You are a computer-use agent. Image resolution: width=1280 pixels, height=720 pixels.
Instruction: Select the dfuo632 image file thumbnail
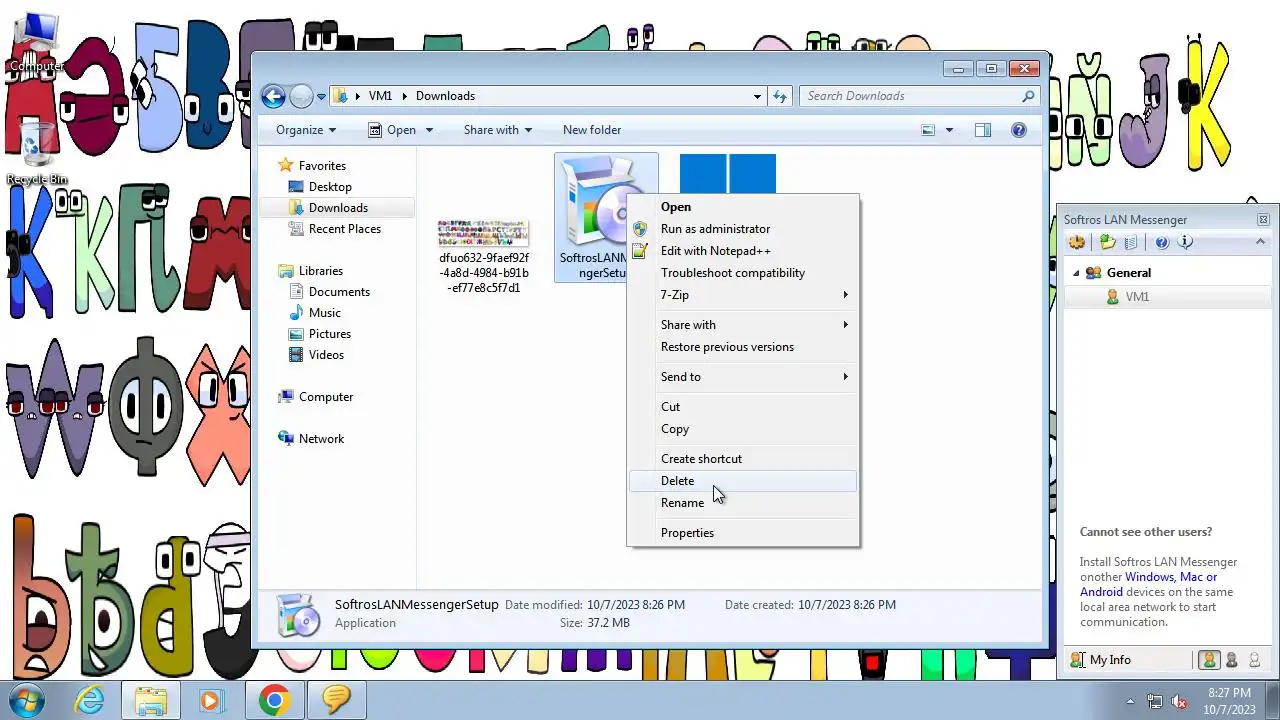point(484,232)
